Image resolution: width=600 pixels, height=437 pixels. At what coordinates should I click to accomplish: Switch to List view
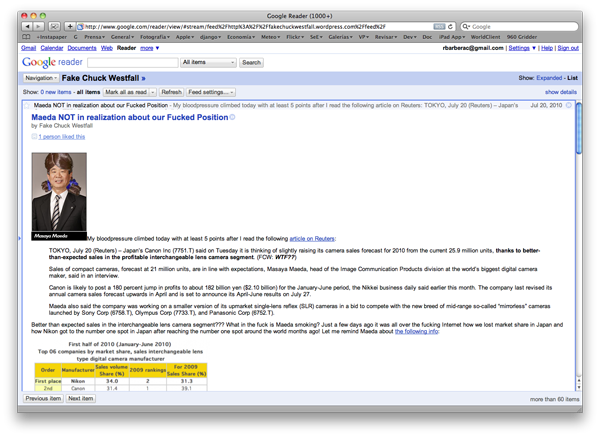click(x=572, y=78)
